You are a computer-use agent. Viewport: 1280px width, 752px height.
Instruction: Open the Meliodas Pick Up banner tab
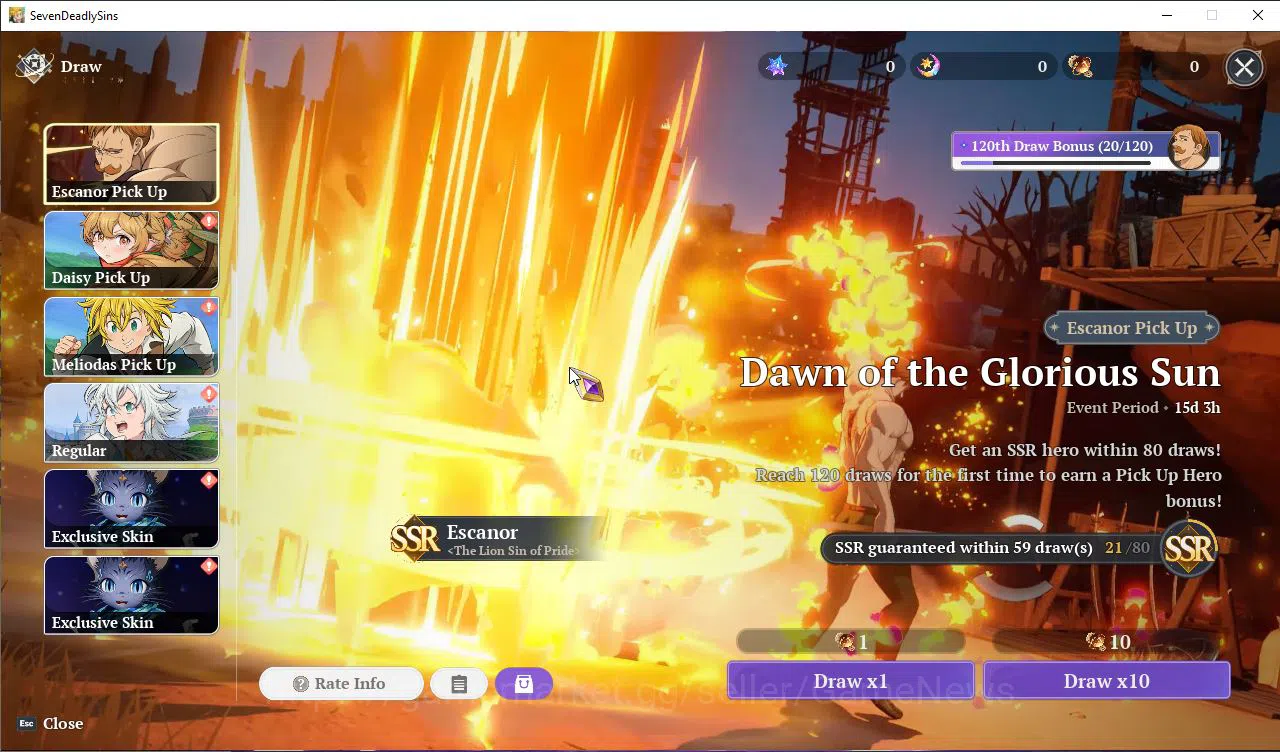tap(131, 337)
